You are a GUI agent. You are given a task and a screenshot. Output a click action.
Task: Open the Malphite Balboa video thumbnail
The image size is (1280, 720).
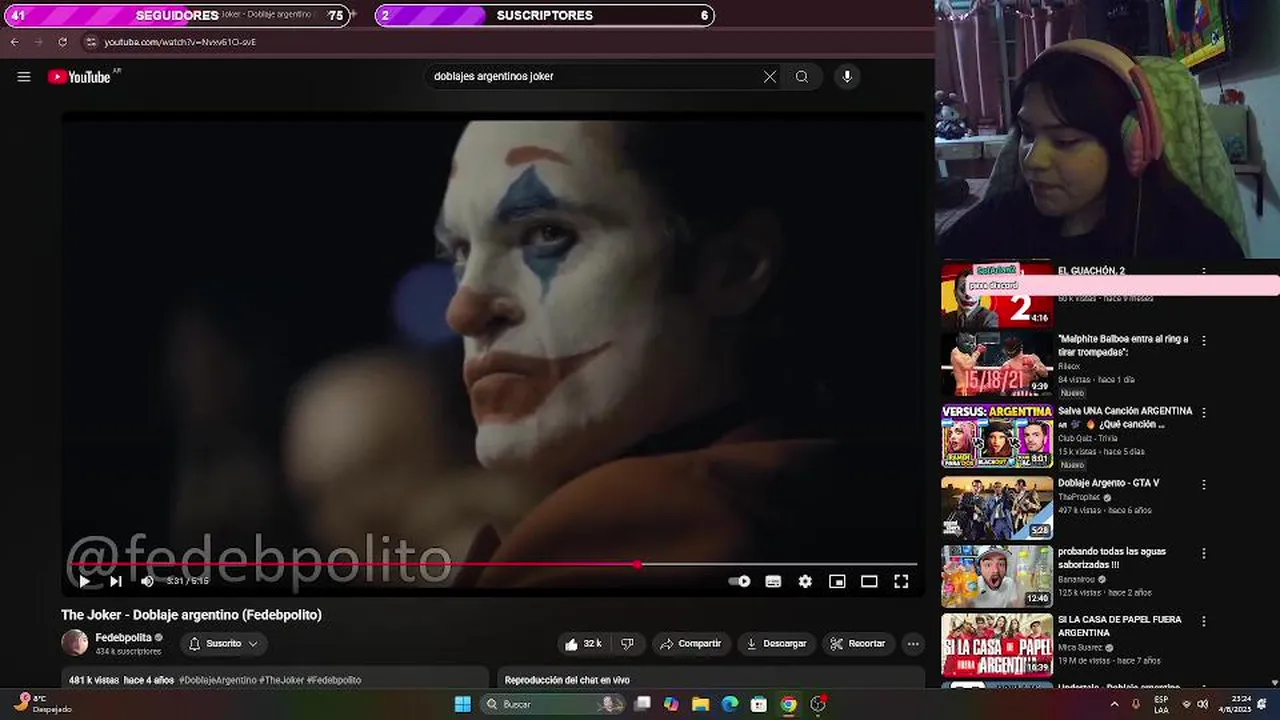click(997, 365)
